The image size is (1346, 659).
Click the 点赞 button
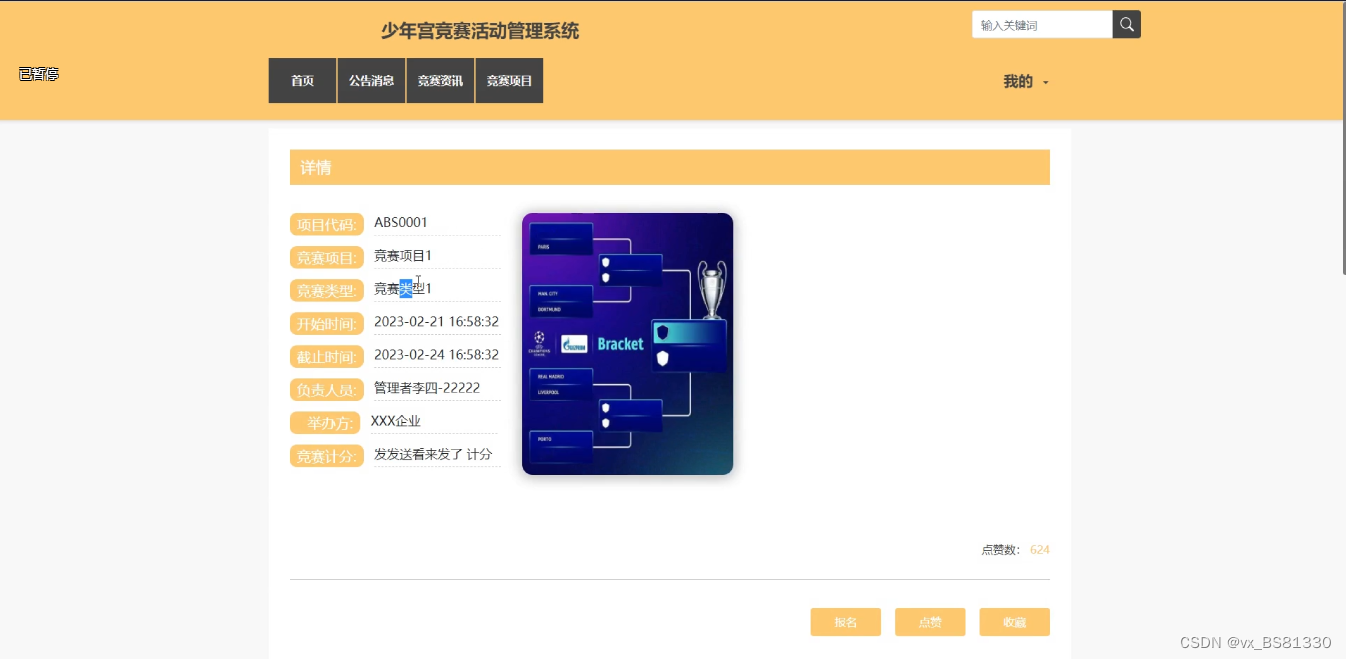pyautogui.click(x=930, y=622)
